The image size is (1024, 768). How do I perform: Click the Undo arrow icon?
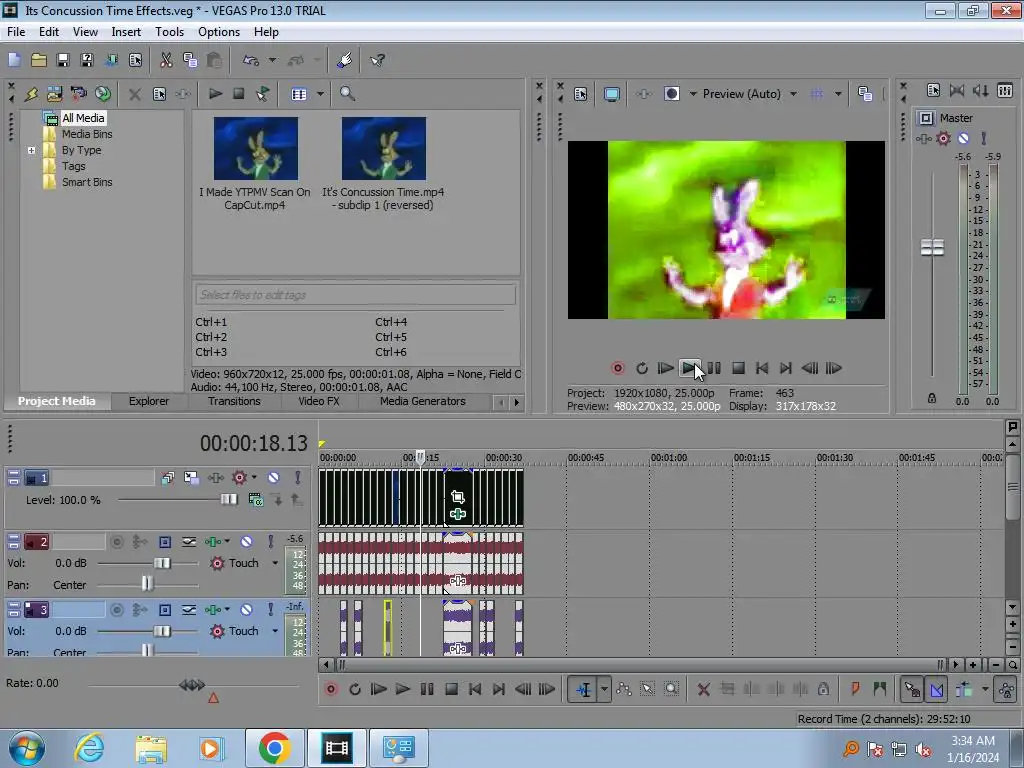point(251,60)
